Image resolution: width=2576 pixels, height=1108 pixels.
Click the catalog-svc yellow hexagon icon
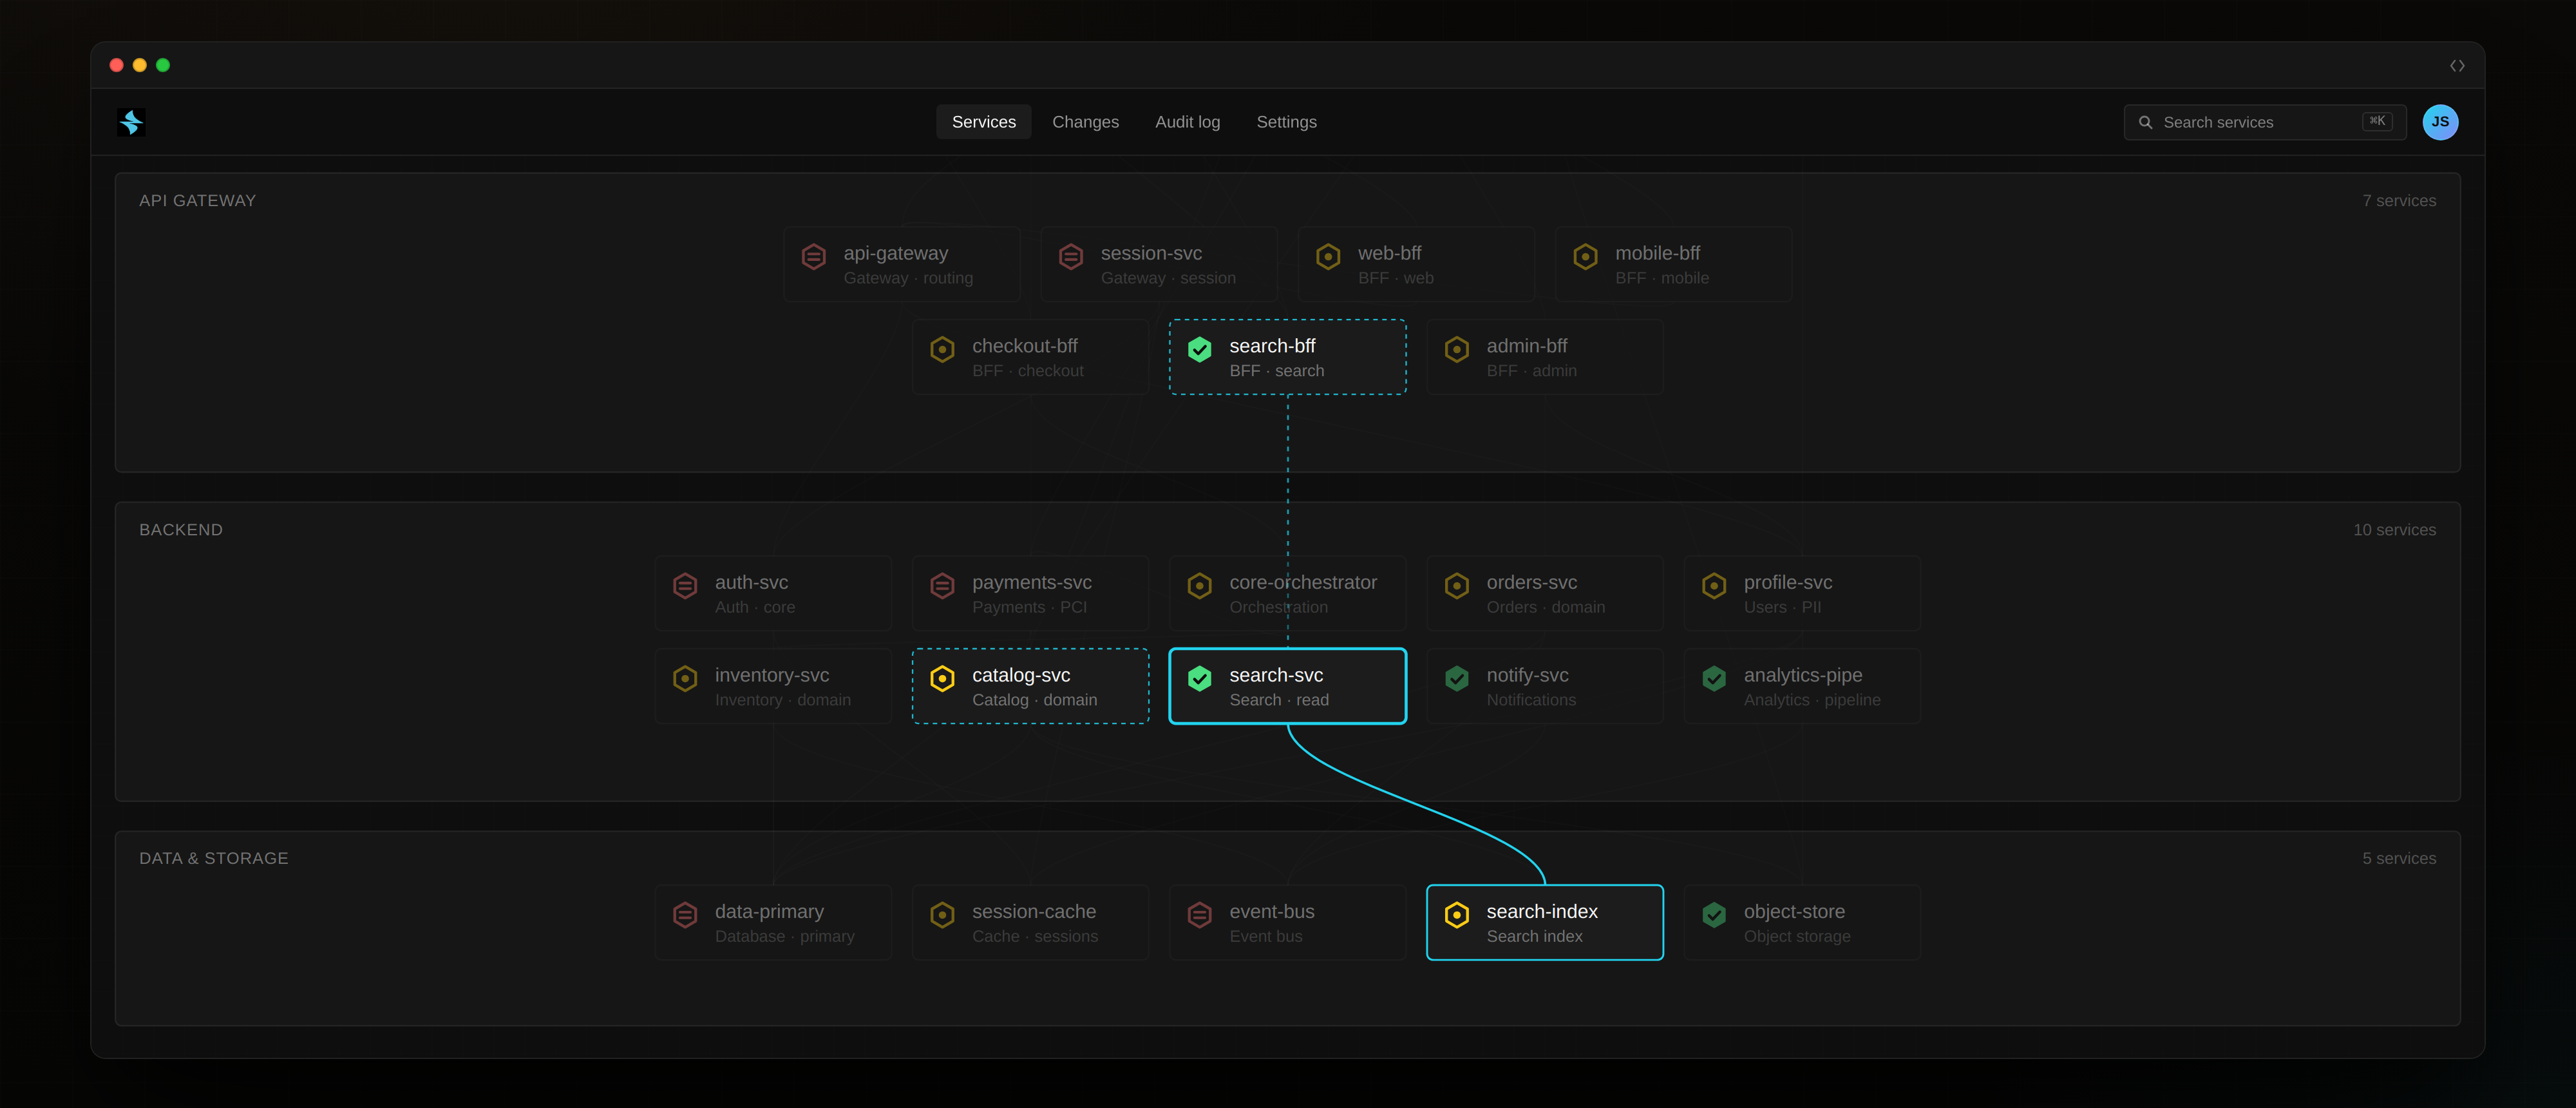click(x=942, y=679)
